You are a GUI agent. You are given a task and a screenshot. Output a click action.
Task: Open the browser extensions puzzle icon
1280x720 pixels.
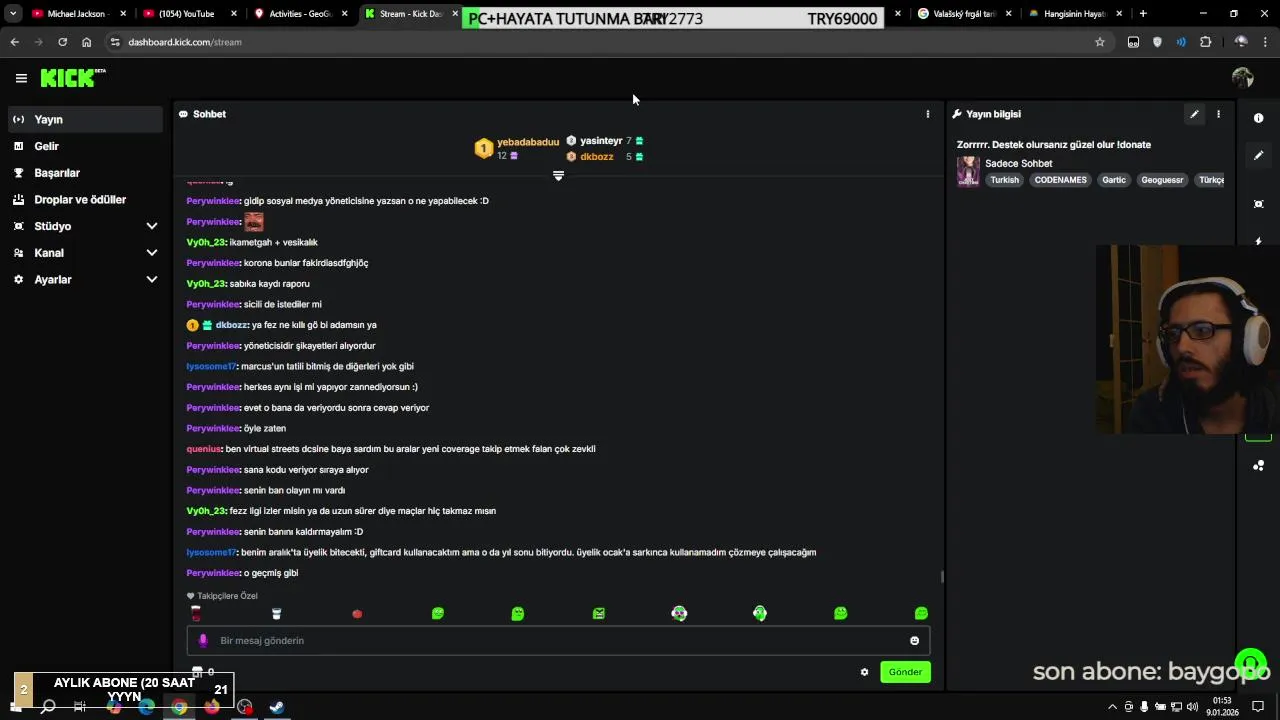pos(1205,42)
